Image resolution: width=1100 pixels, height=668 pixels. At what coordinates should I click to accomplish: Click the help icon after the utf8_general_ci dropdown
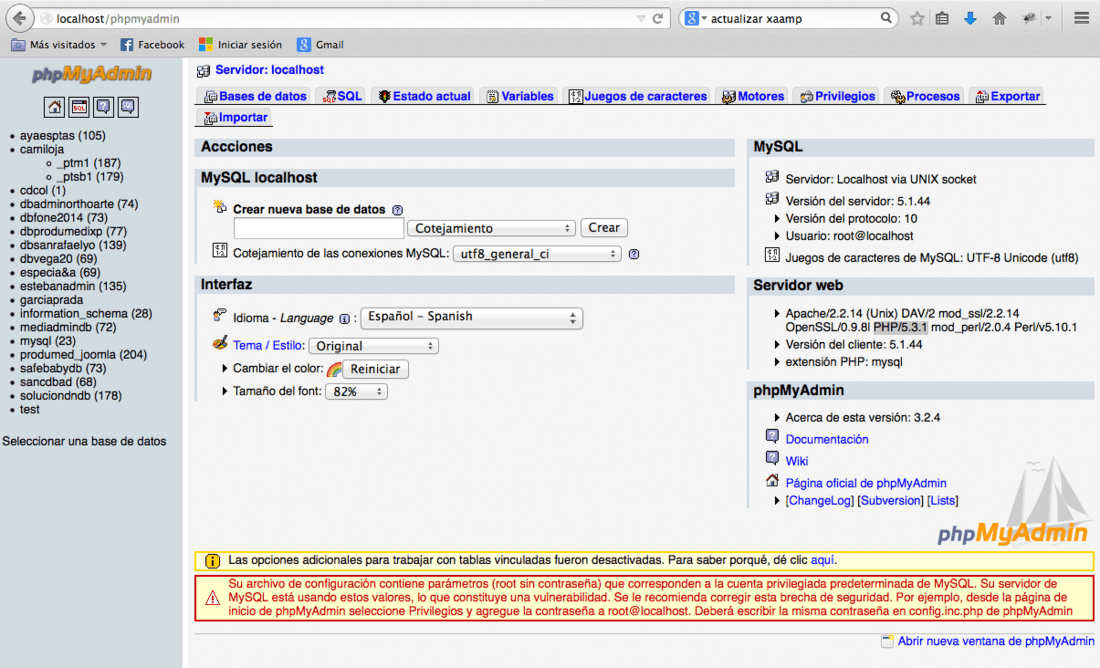[634, 254]
